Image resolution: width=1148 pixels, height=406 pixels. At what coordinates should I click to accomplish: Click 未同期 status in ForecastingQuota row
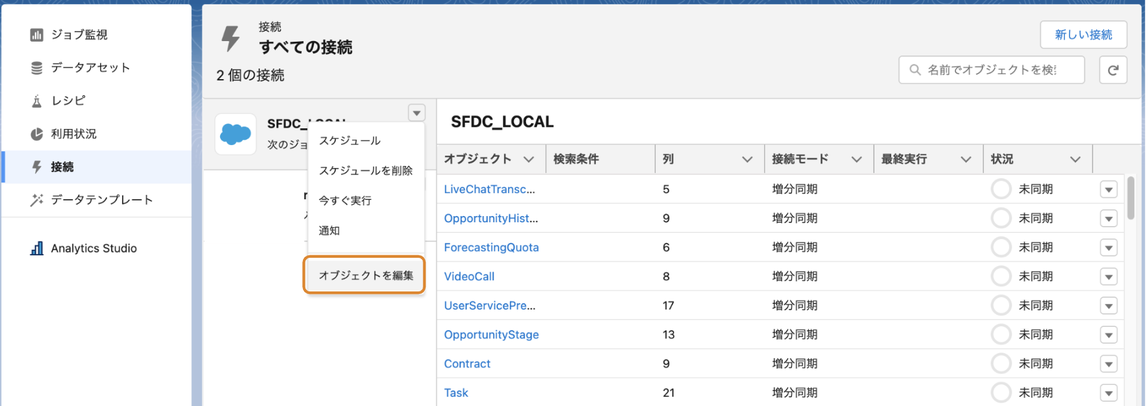[x=1036, y=247]
